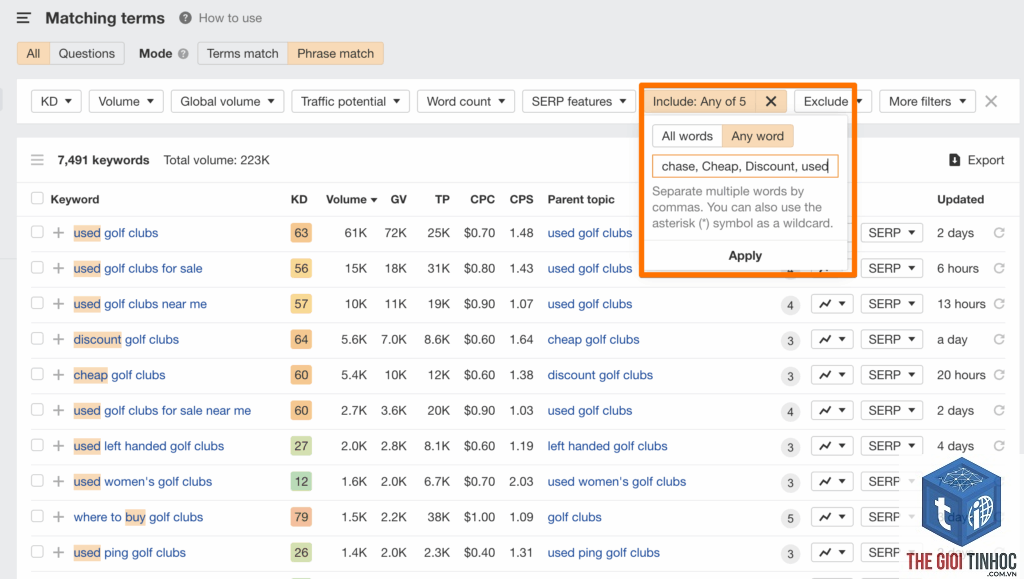Clear the Include filter with X icon

point(771,101)
